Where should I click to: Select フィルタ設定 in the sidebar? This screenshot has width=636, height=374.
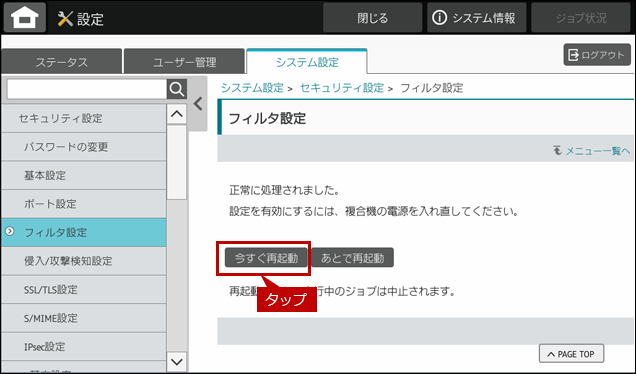(84, 232)
